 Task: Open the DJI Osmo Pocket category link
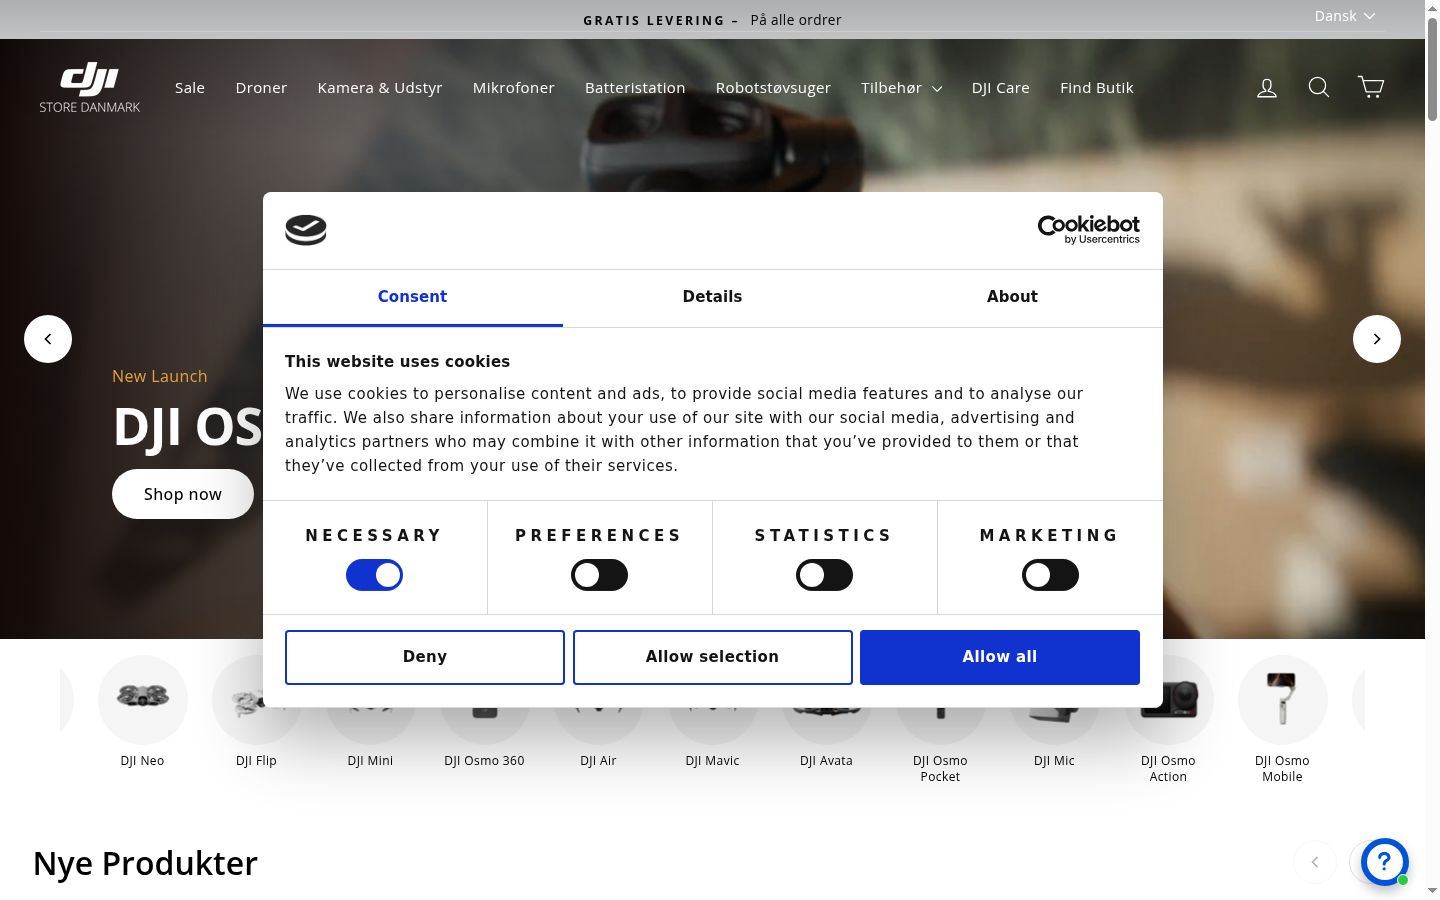(940, 768)
